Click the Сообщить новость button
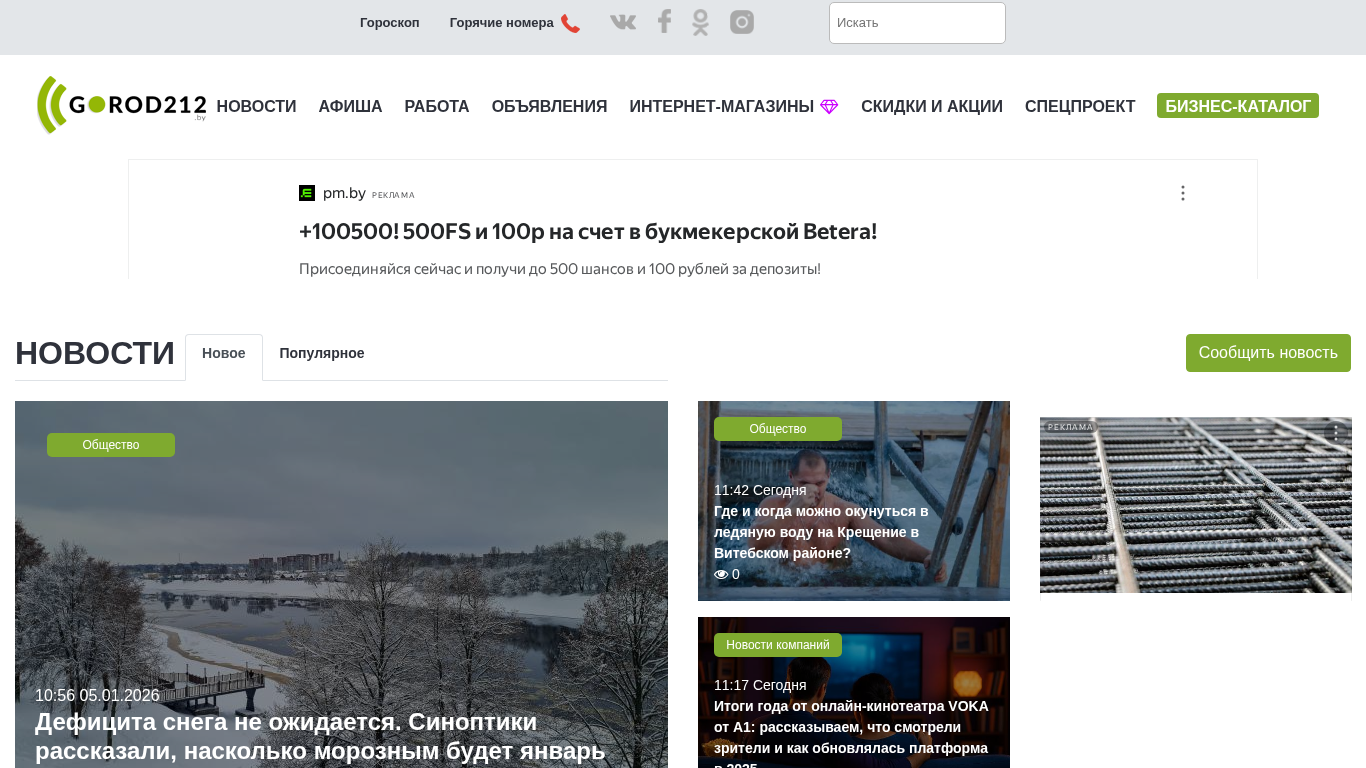 tap(1268, 353)
